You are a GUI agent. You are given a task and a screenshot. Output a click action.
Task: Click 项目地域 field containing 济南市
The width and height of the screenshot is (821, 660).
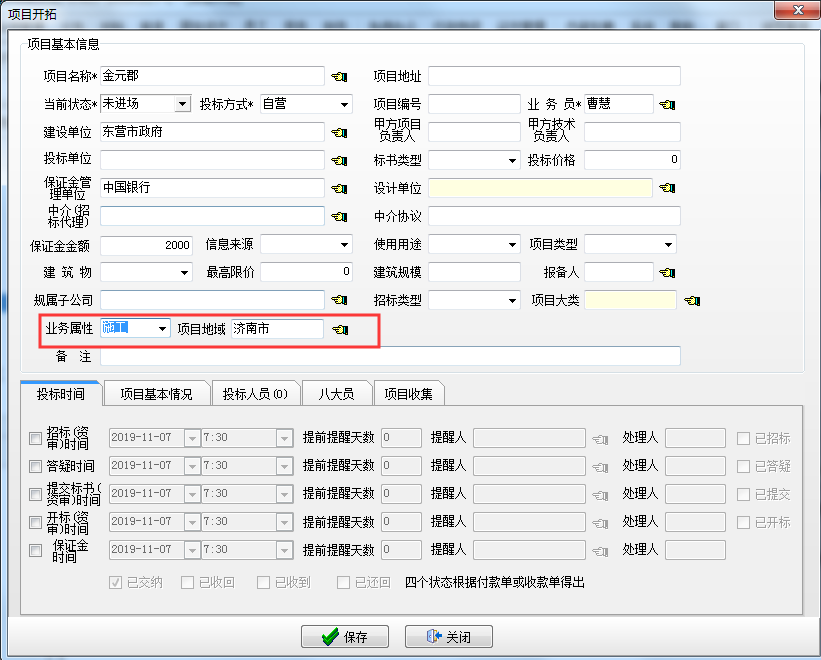tap(278, 328)
